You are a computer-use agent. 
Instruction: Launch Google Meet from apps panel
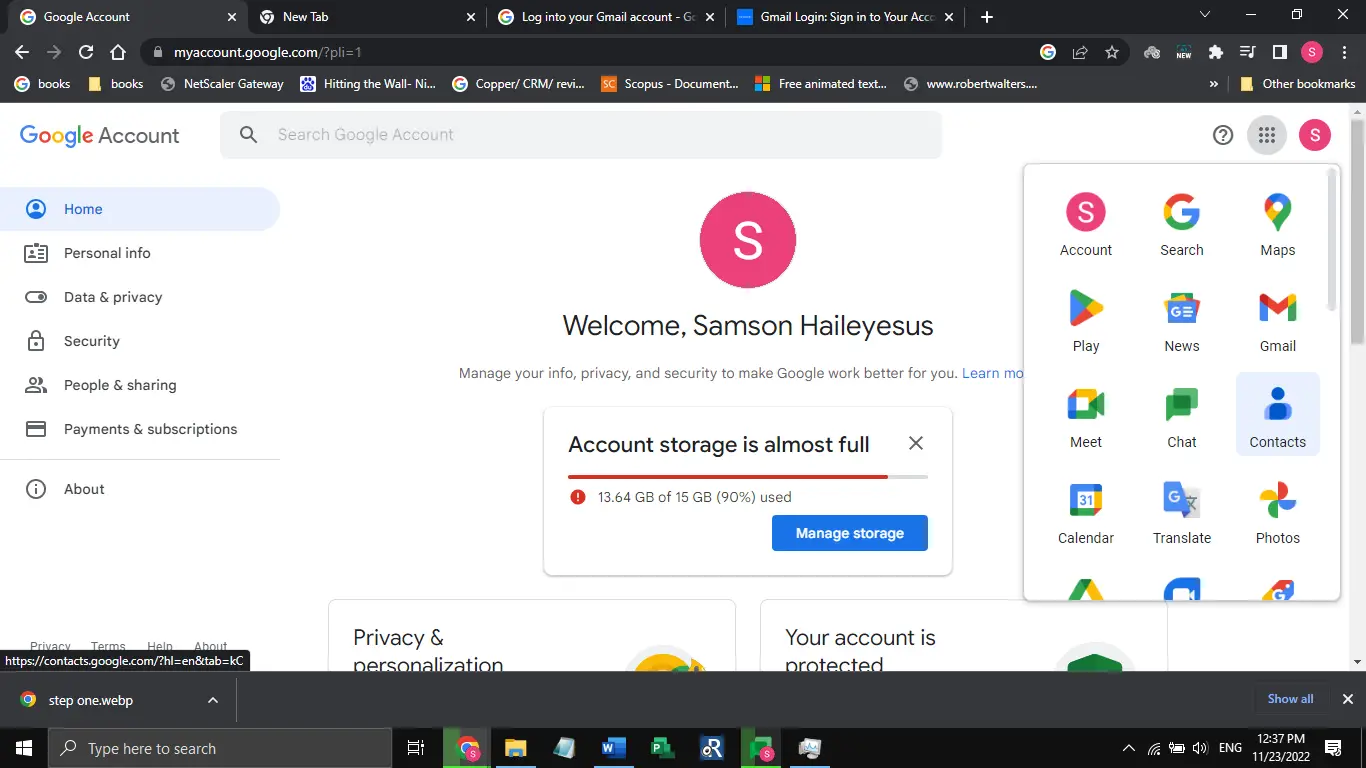pyautogui.click(x=1086, y=416)
